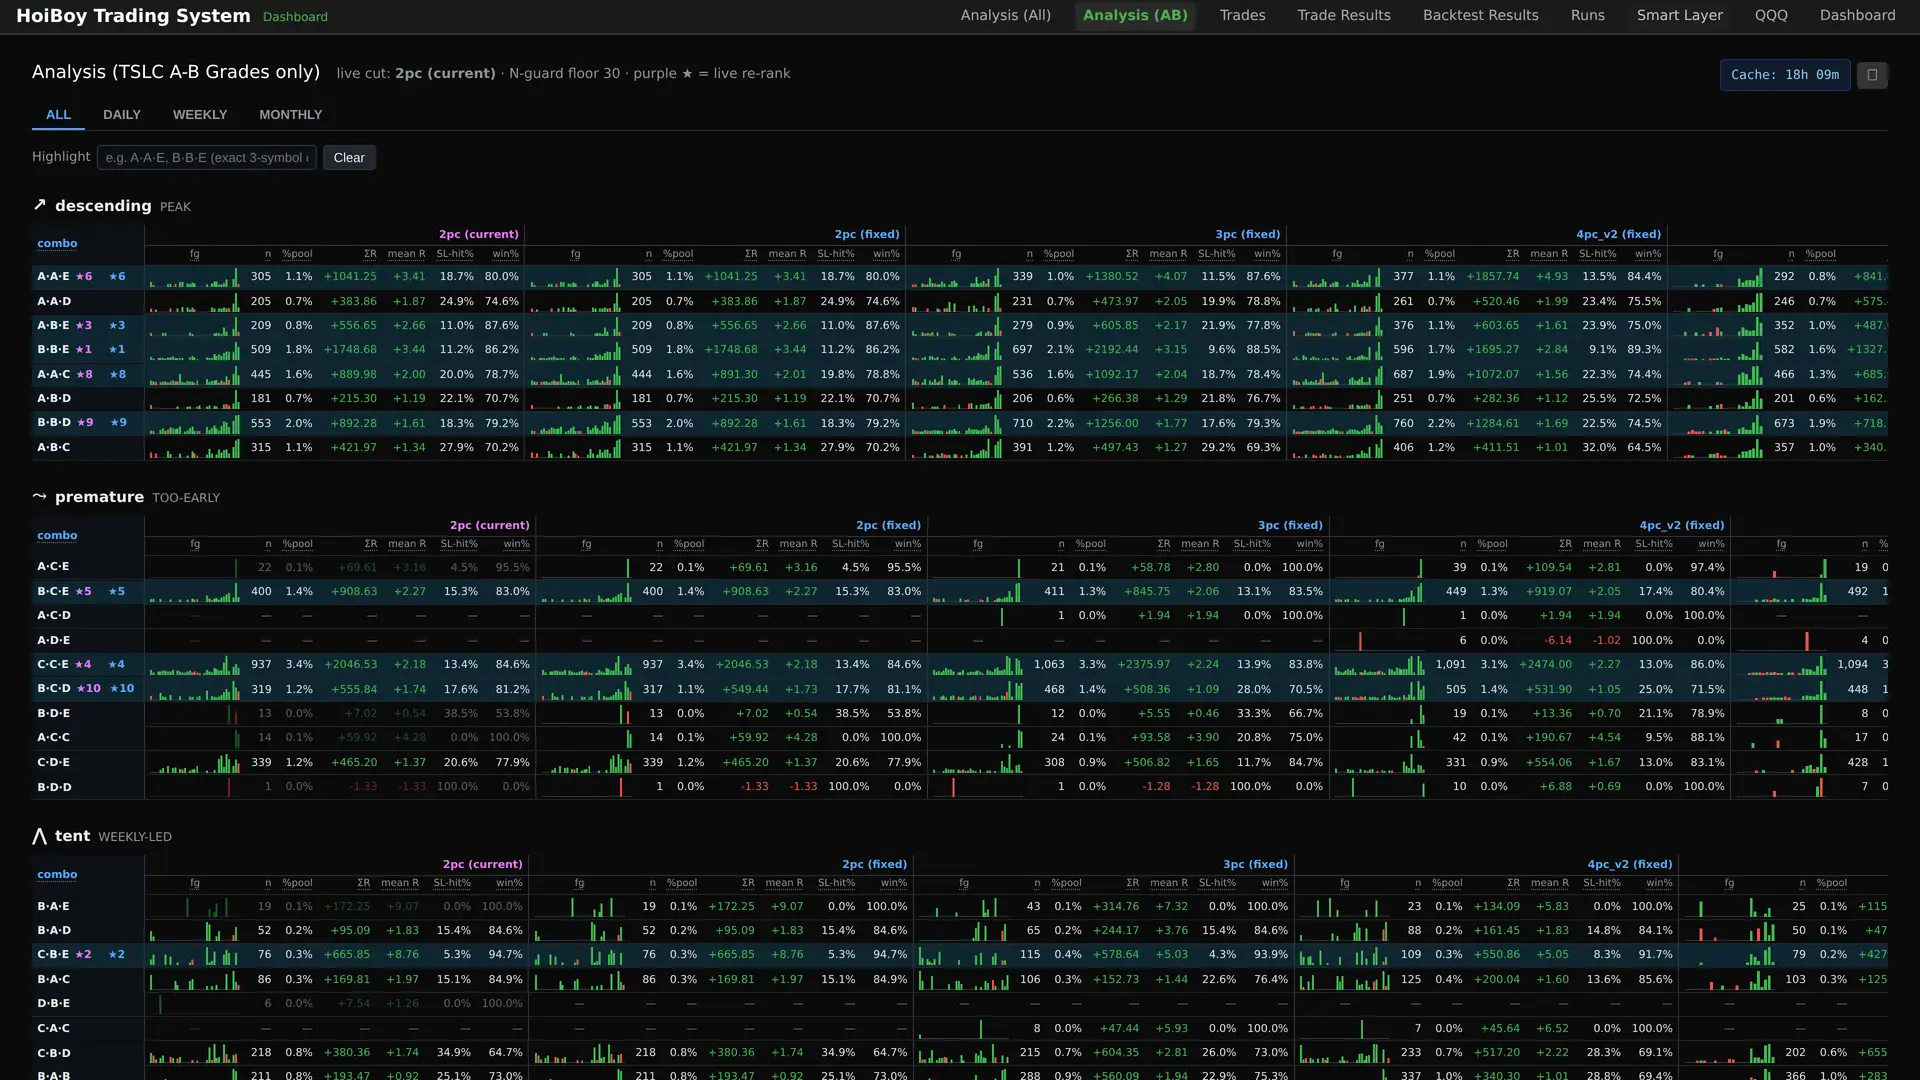This screenshot has height=1080, width=1920.
Task: Click the premature TOO-EARLY section title
Action: tap(137, 497)
